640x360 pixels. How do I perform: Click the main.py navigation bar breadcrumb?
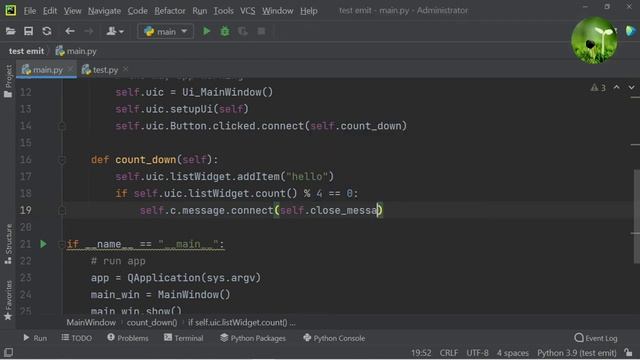pos(76,51)
